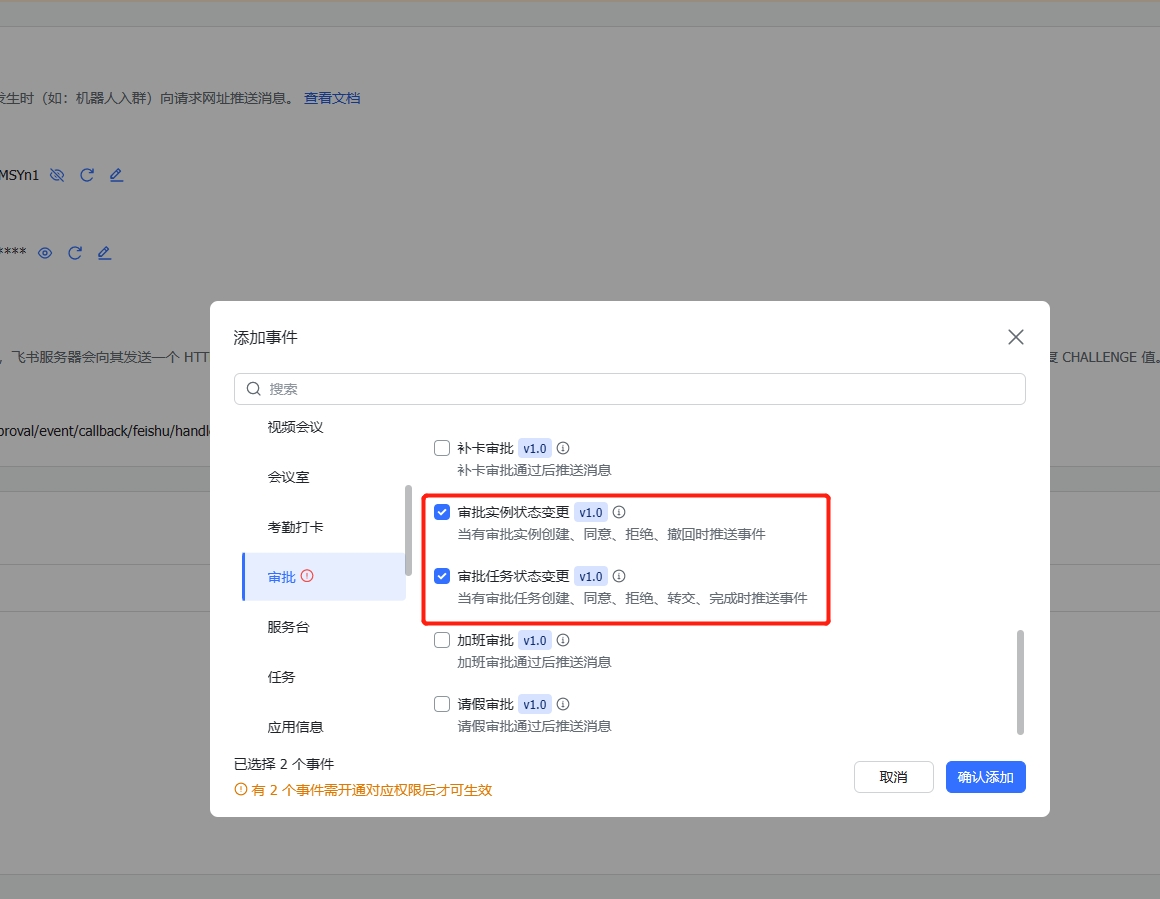Click the 添加事件 dialog title

pyautogui.click(x=266, y=337)
